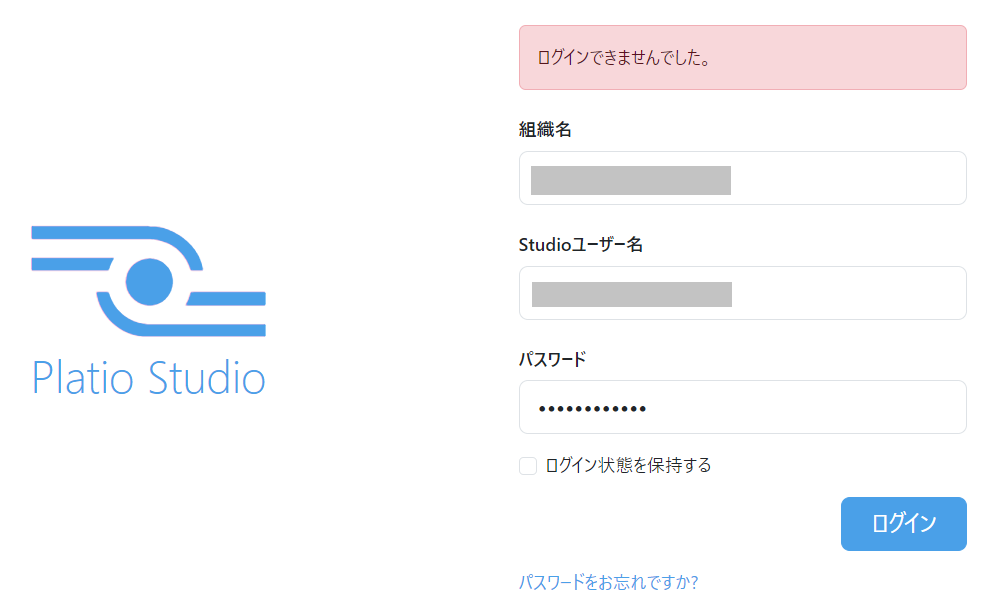
Task: Open the パスワードをお忘れですか? link
Action: point(608,582)
